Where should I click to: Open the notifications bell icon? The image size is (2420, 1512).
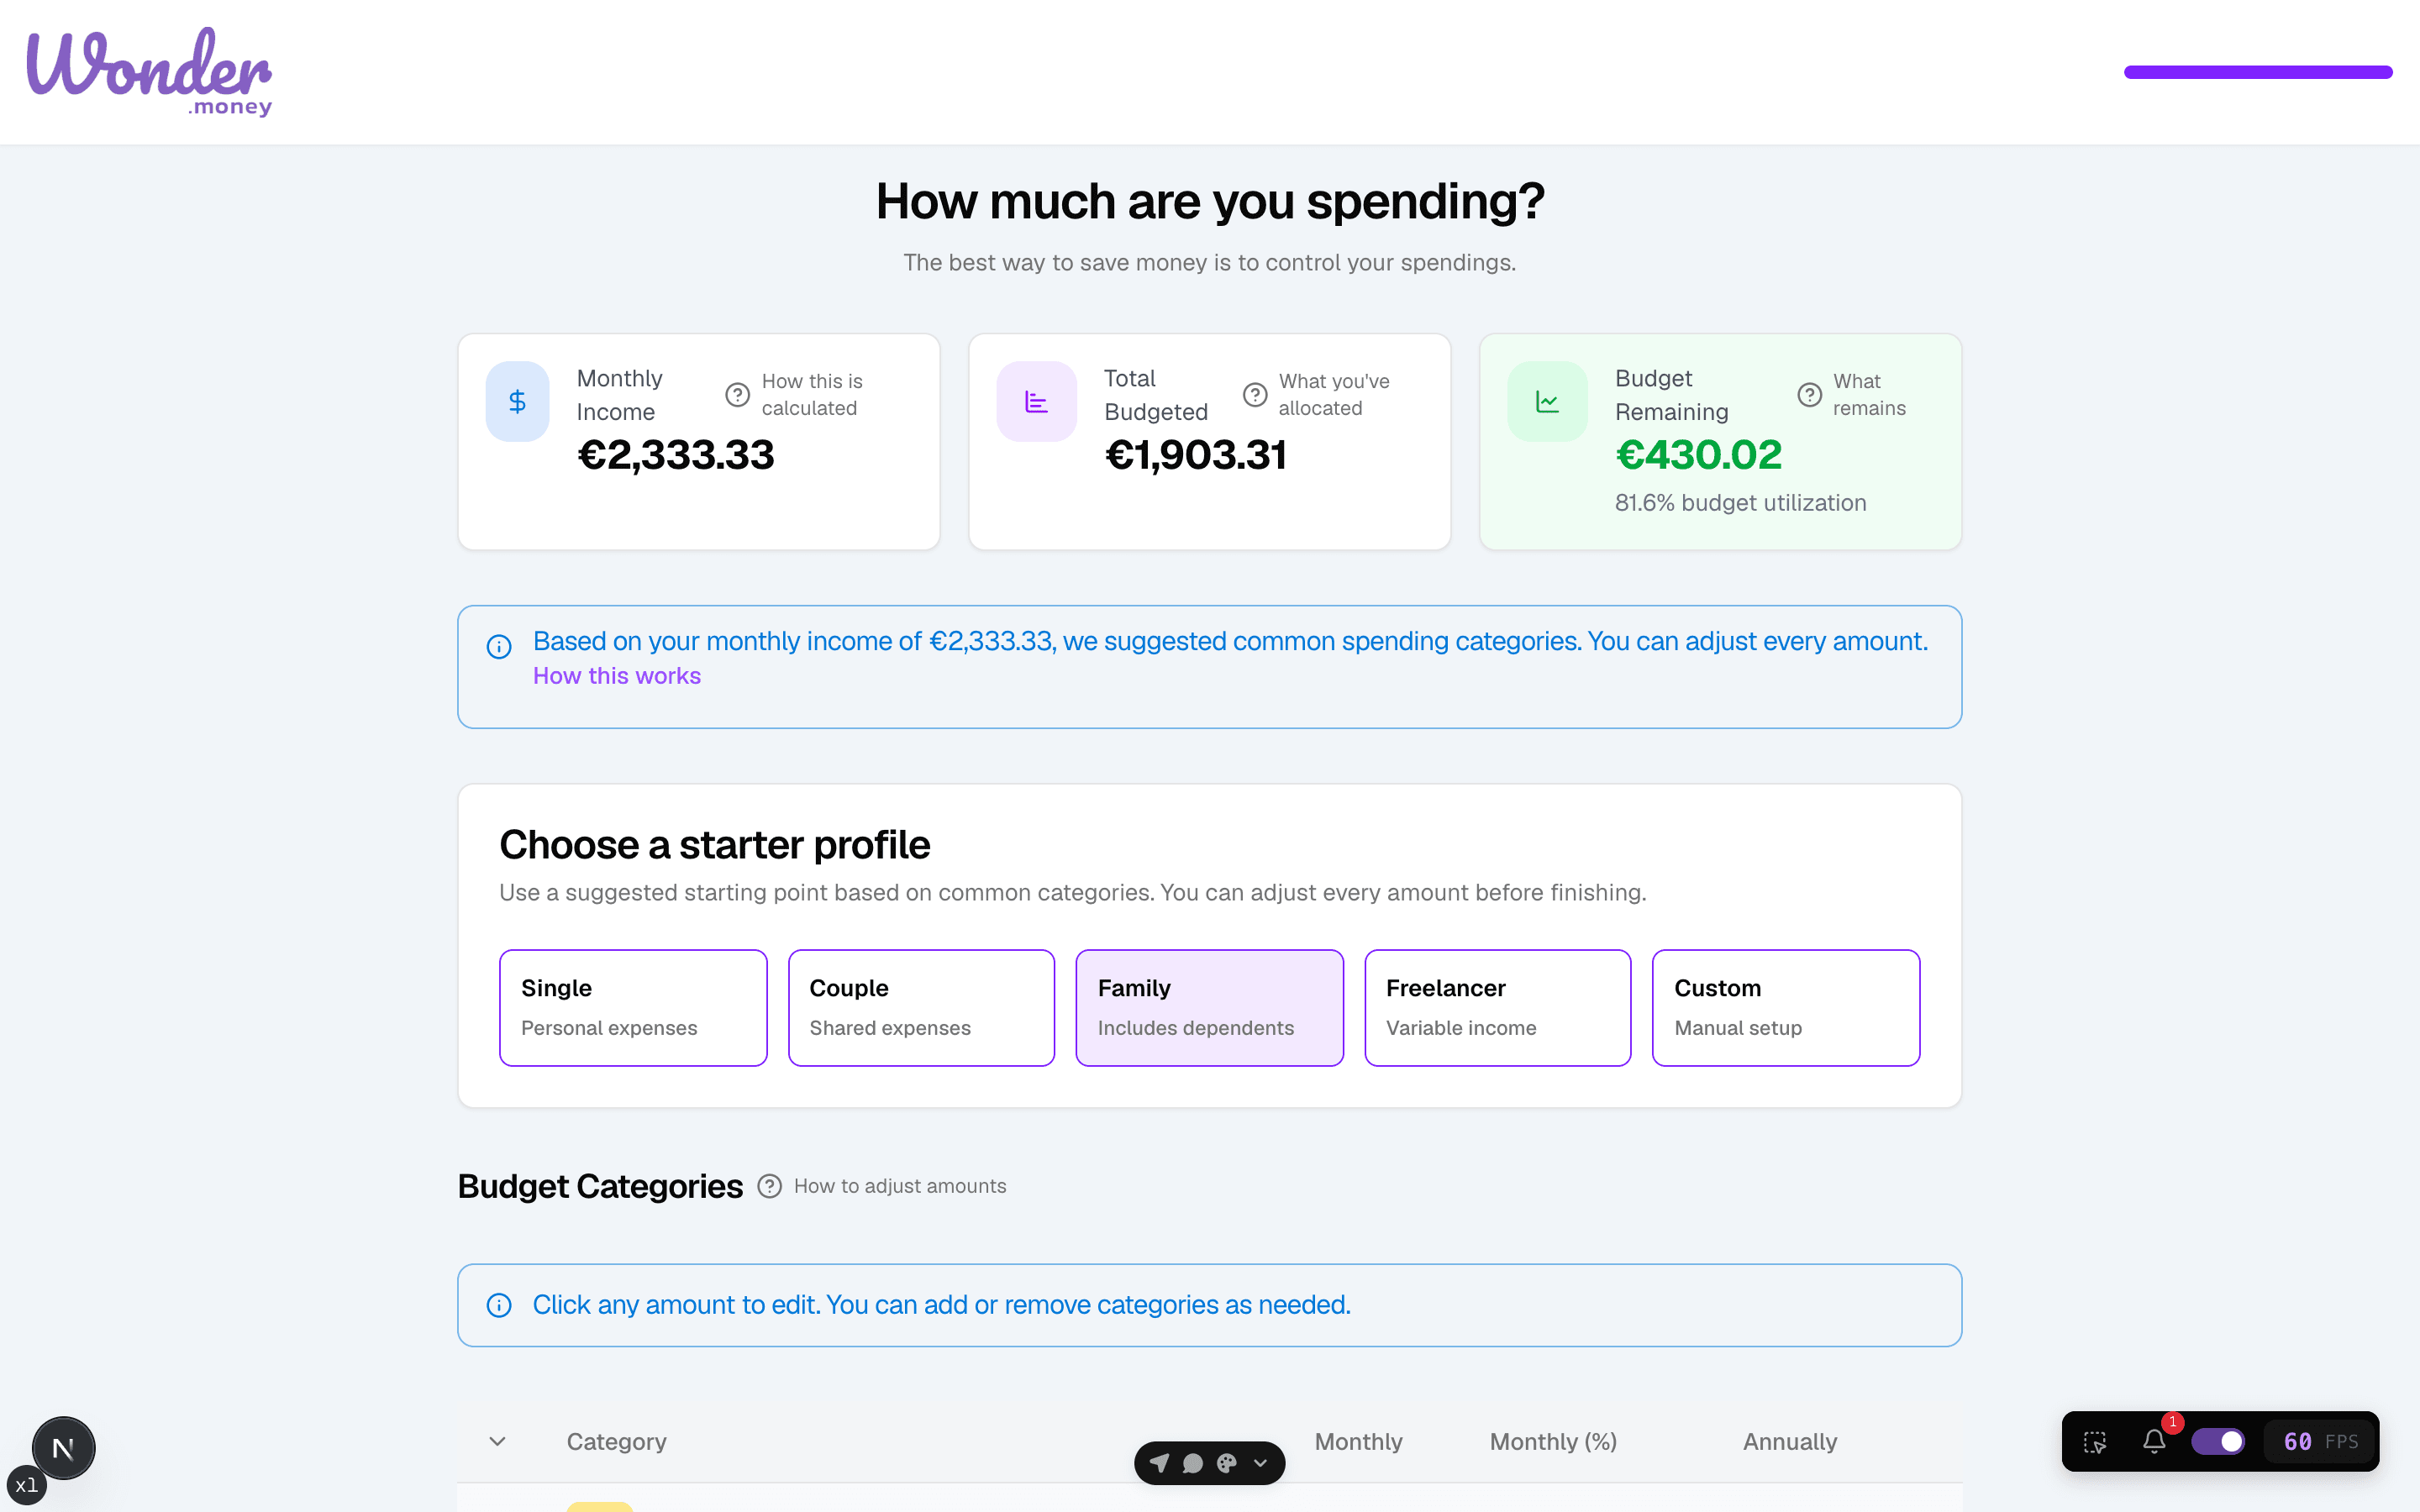click(x=2154, y=1442)
